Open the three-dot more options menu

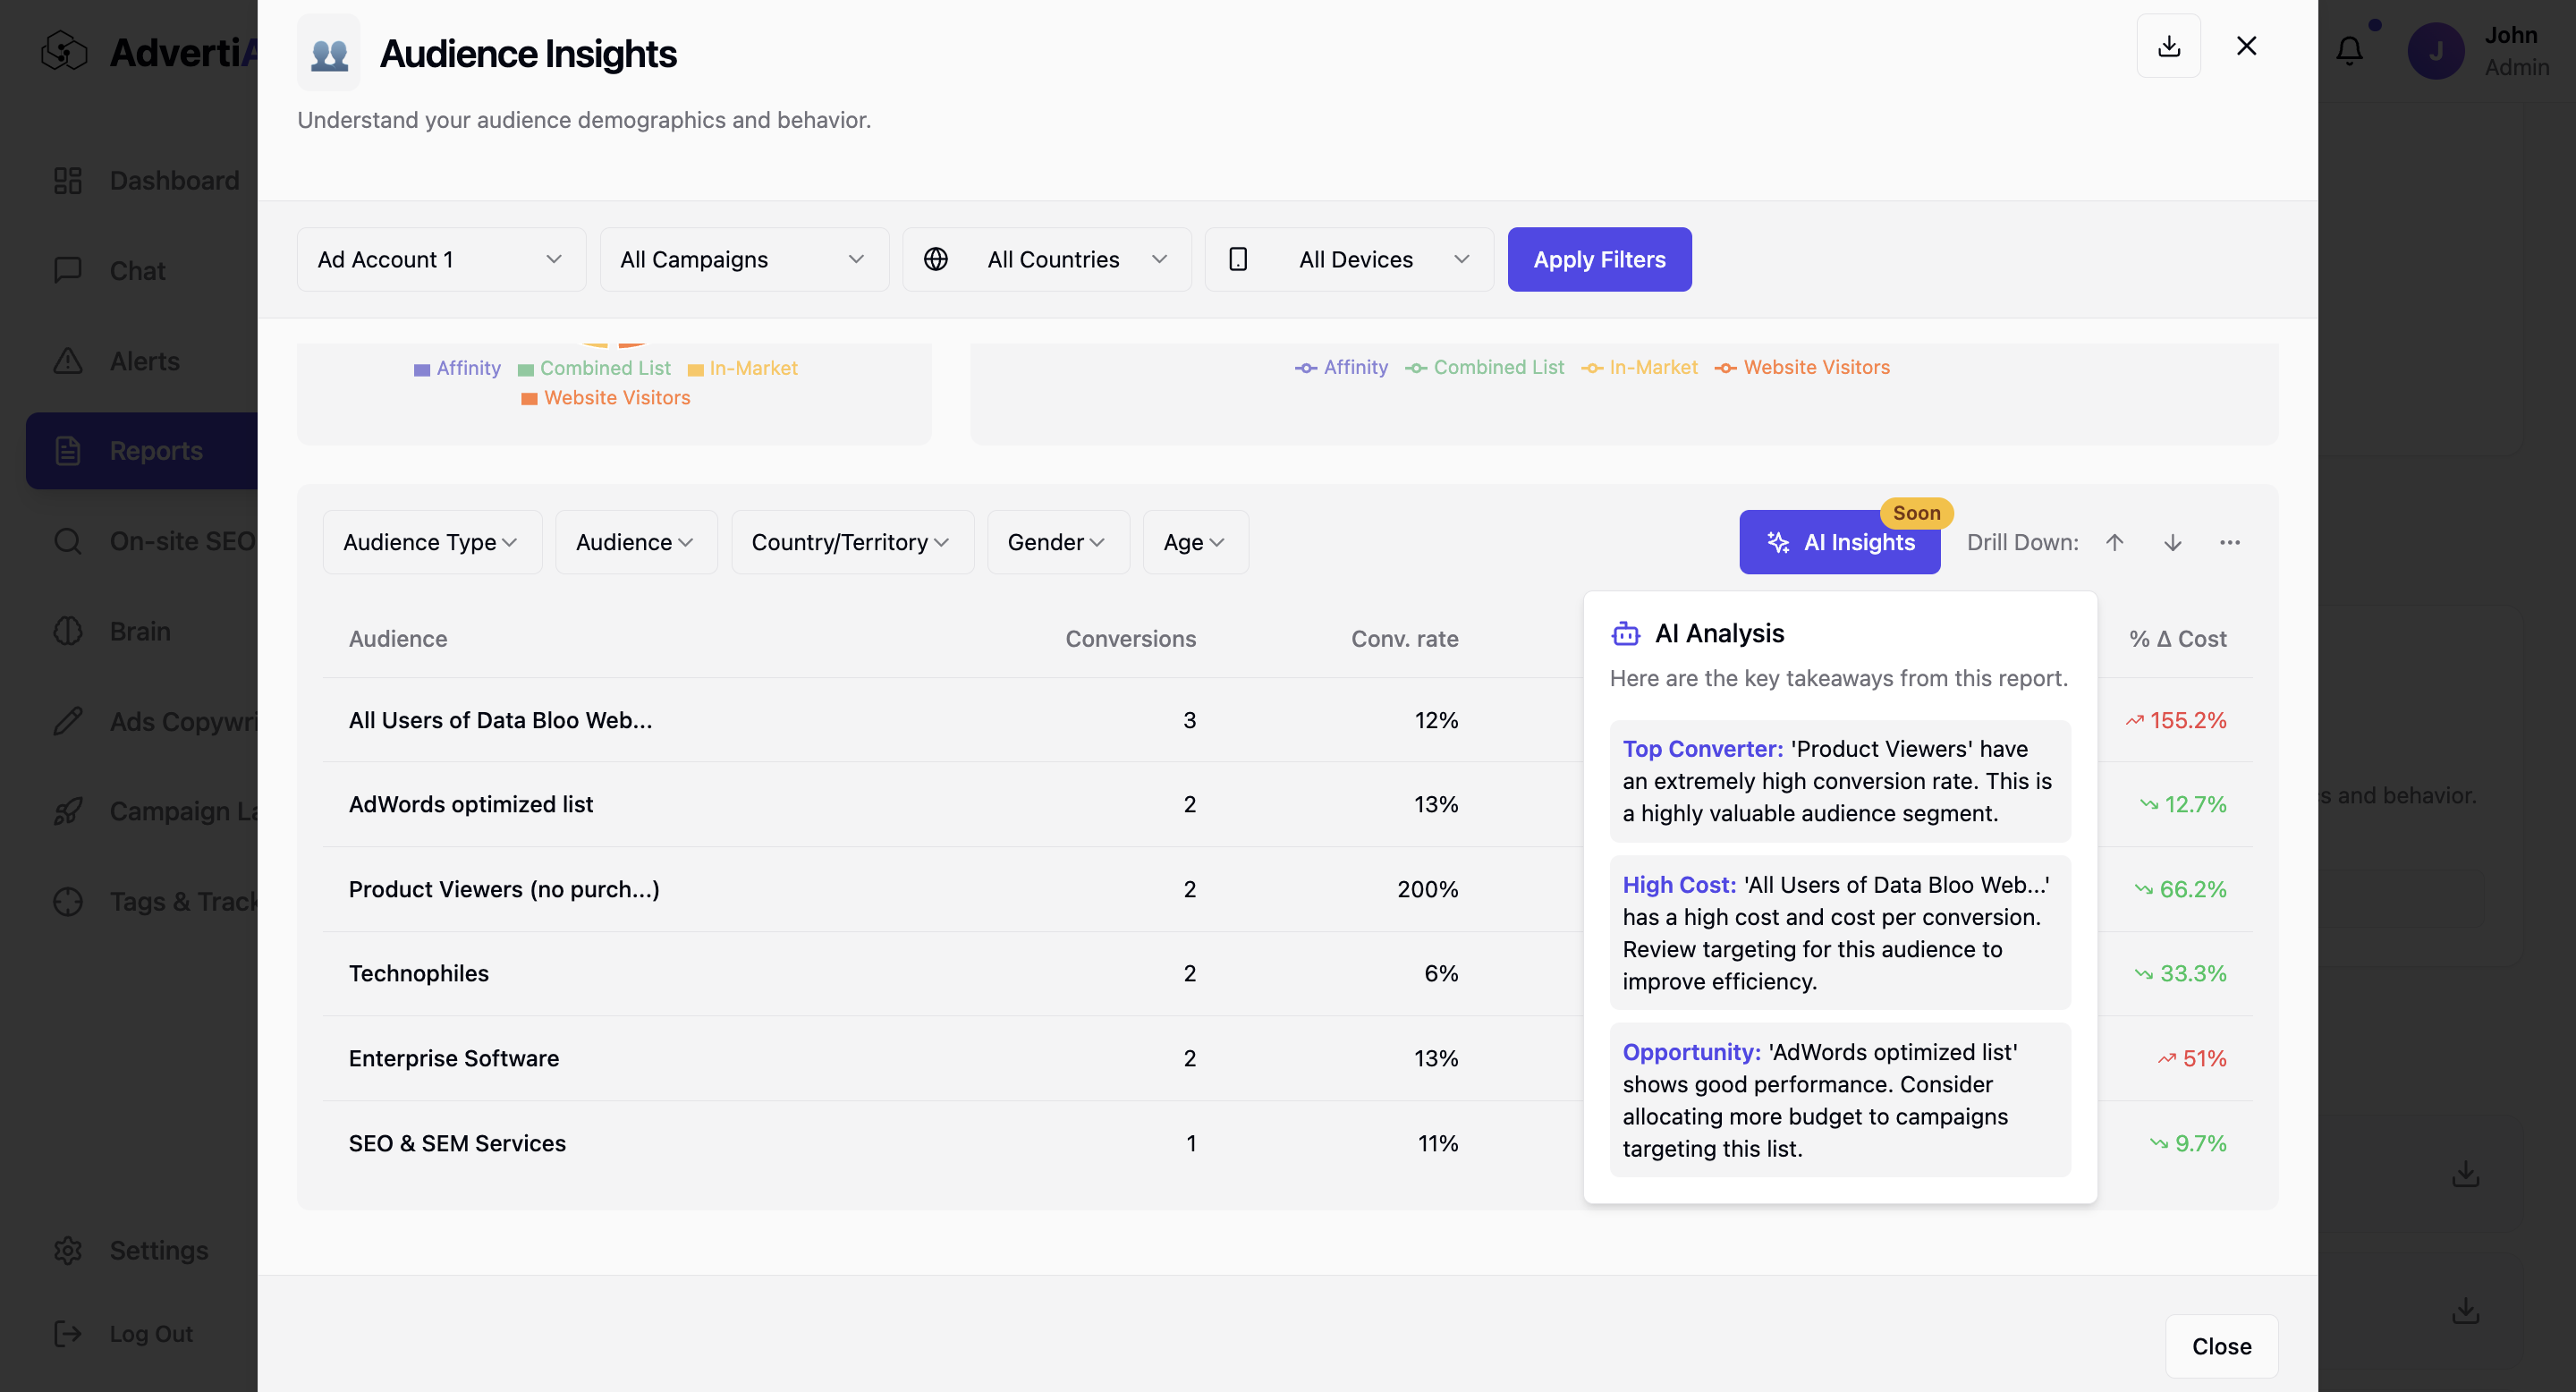2229,542
